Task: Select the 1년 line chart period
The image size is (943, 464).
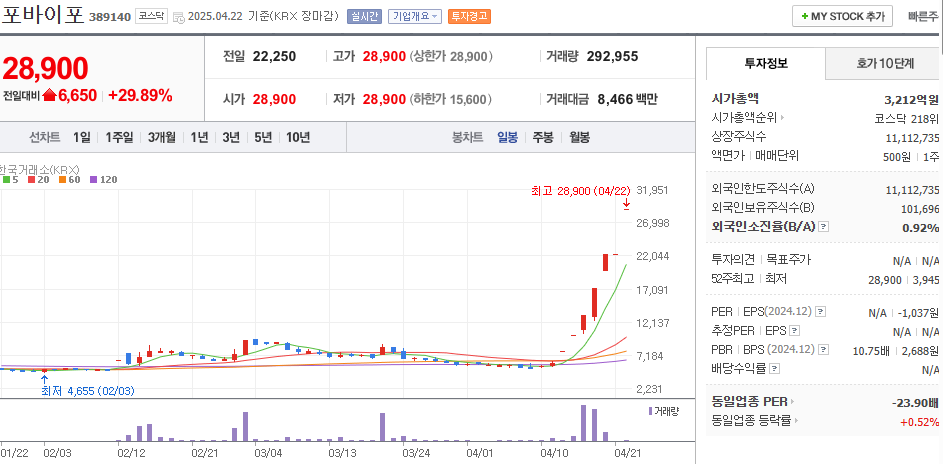Action: 199,137
